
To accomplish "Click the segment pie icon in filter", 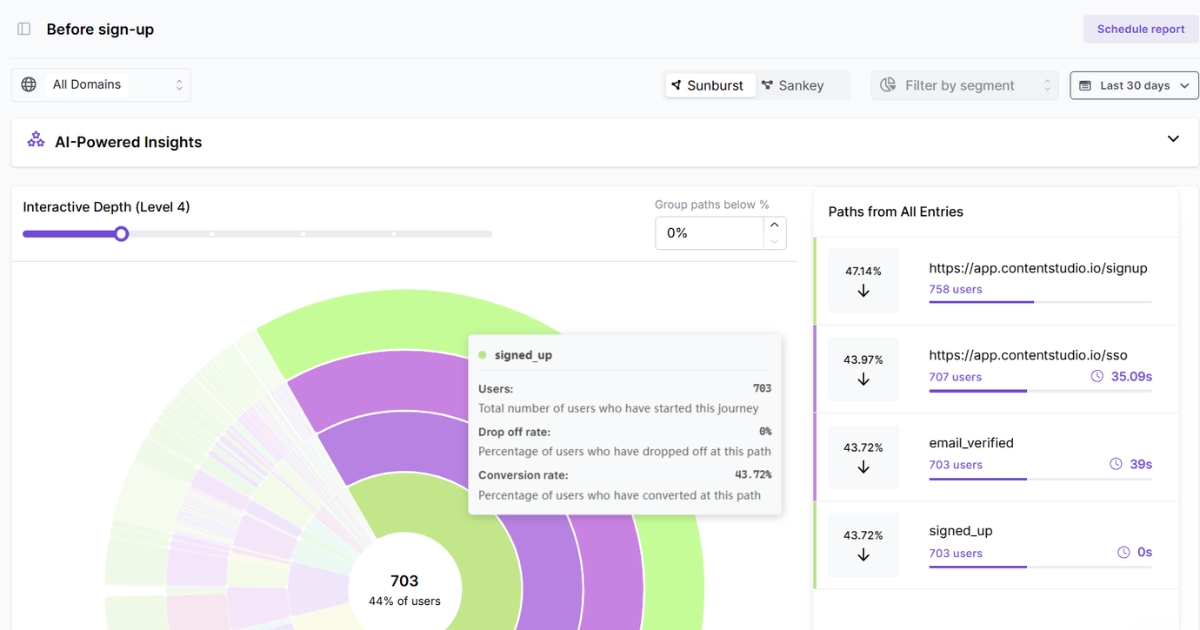I will [x=887, y=85].
